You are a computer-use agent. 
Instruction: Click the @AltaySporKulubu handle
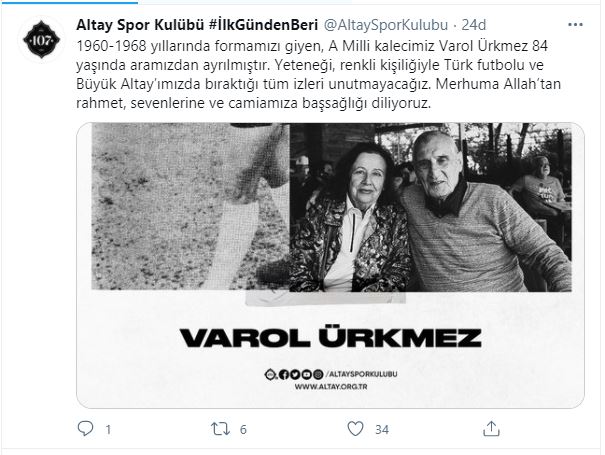point(385,25)
